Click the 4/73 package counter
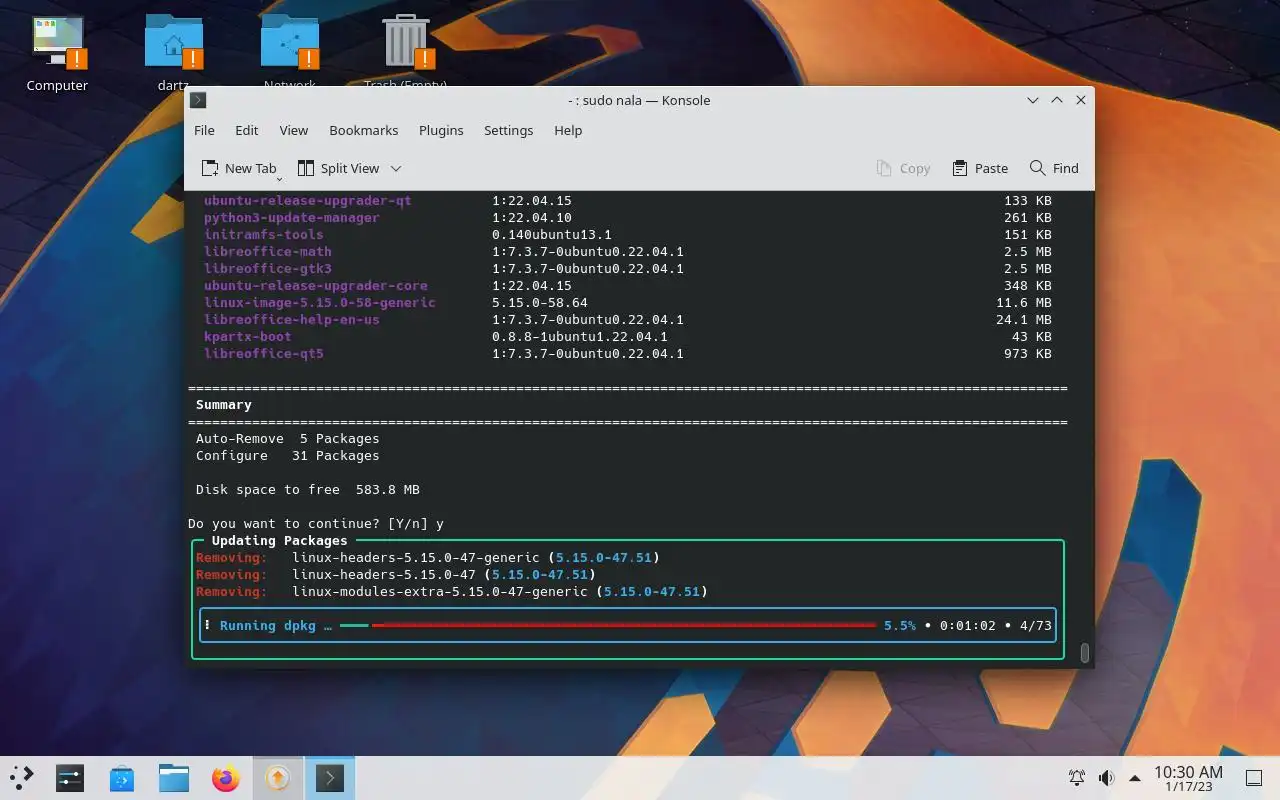The image size is (1280, 800). pos(1036,625)
